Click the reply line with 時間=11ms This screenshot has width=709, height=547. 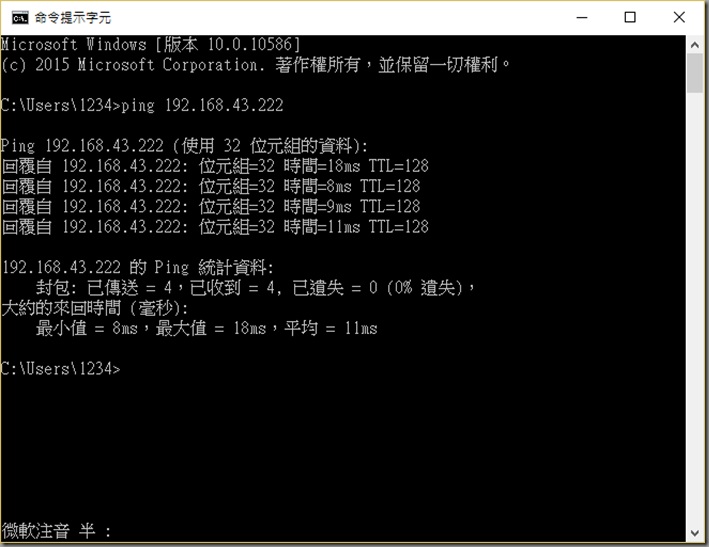coord(215,226)
